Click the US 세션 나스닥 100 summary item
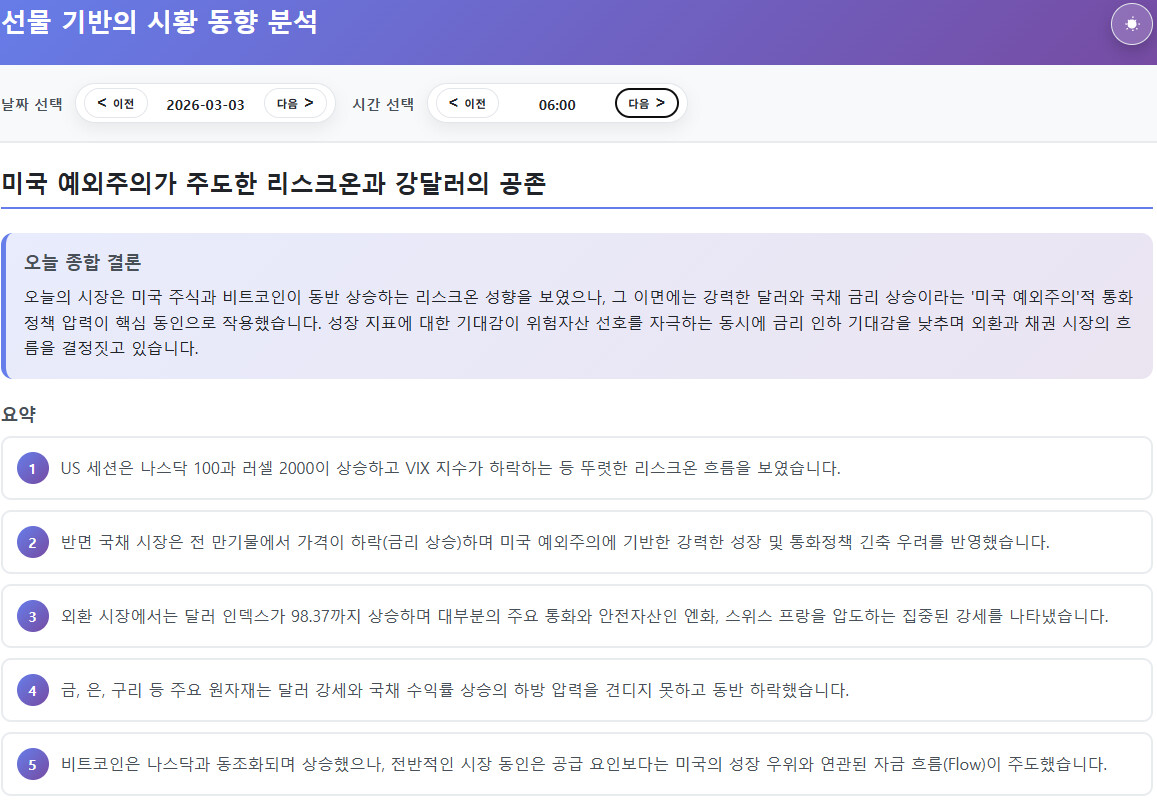 450,468
